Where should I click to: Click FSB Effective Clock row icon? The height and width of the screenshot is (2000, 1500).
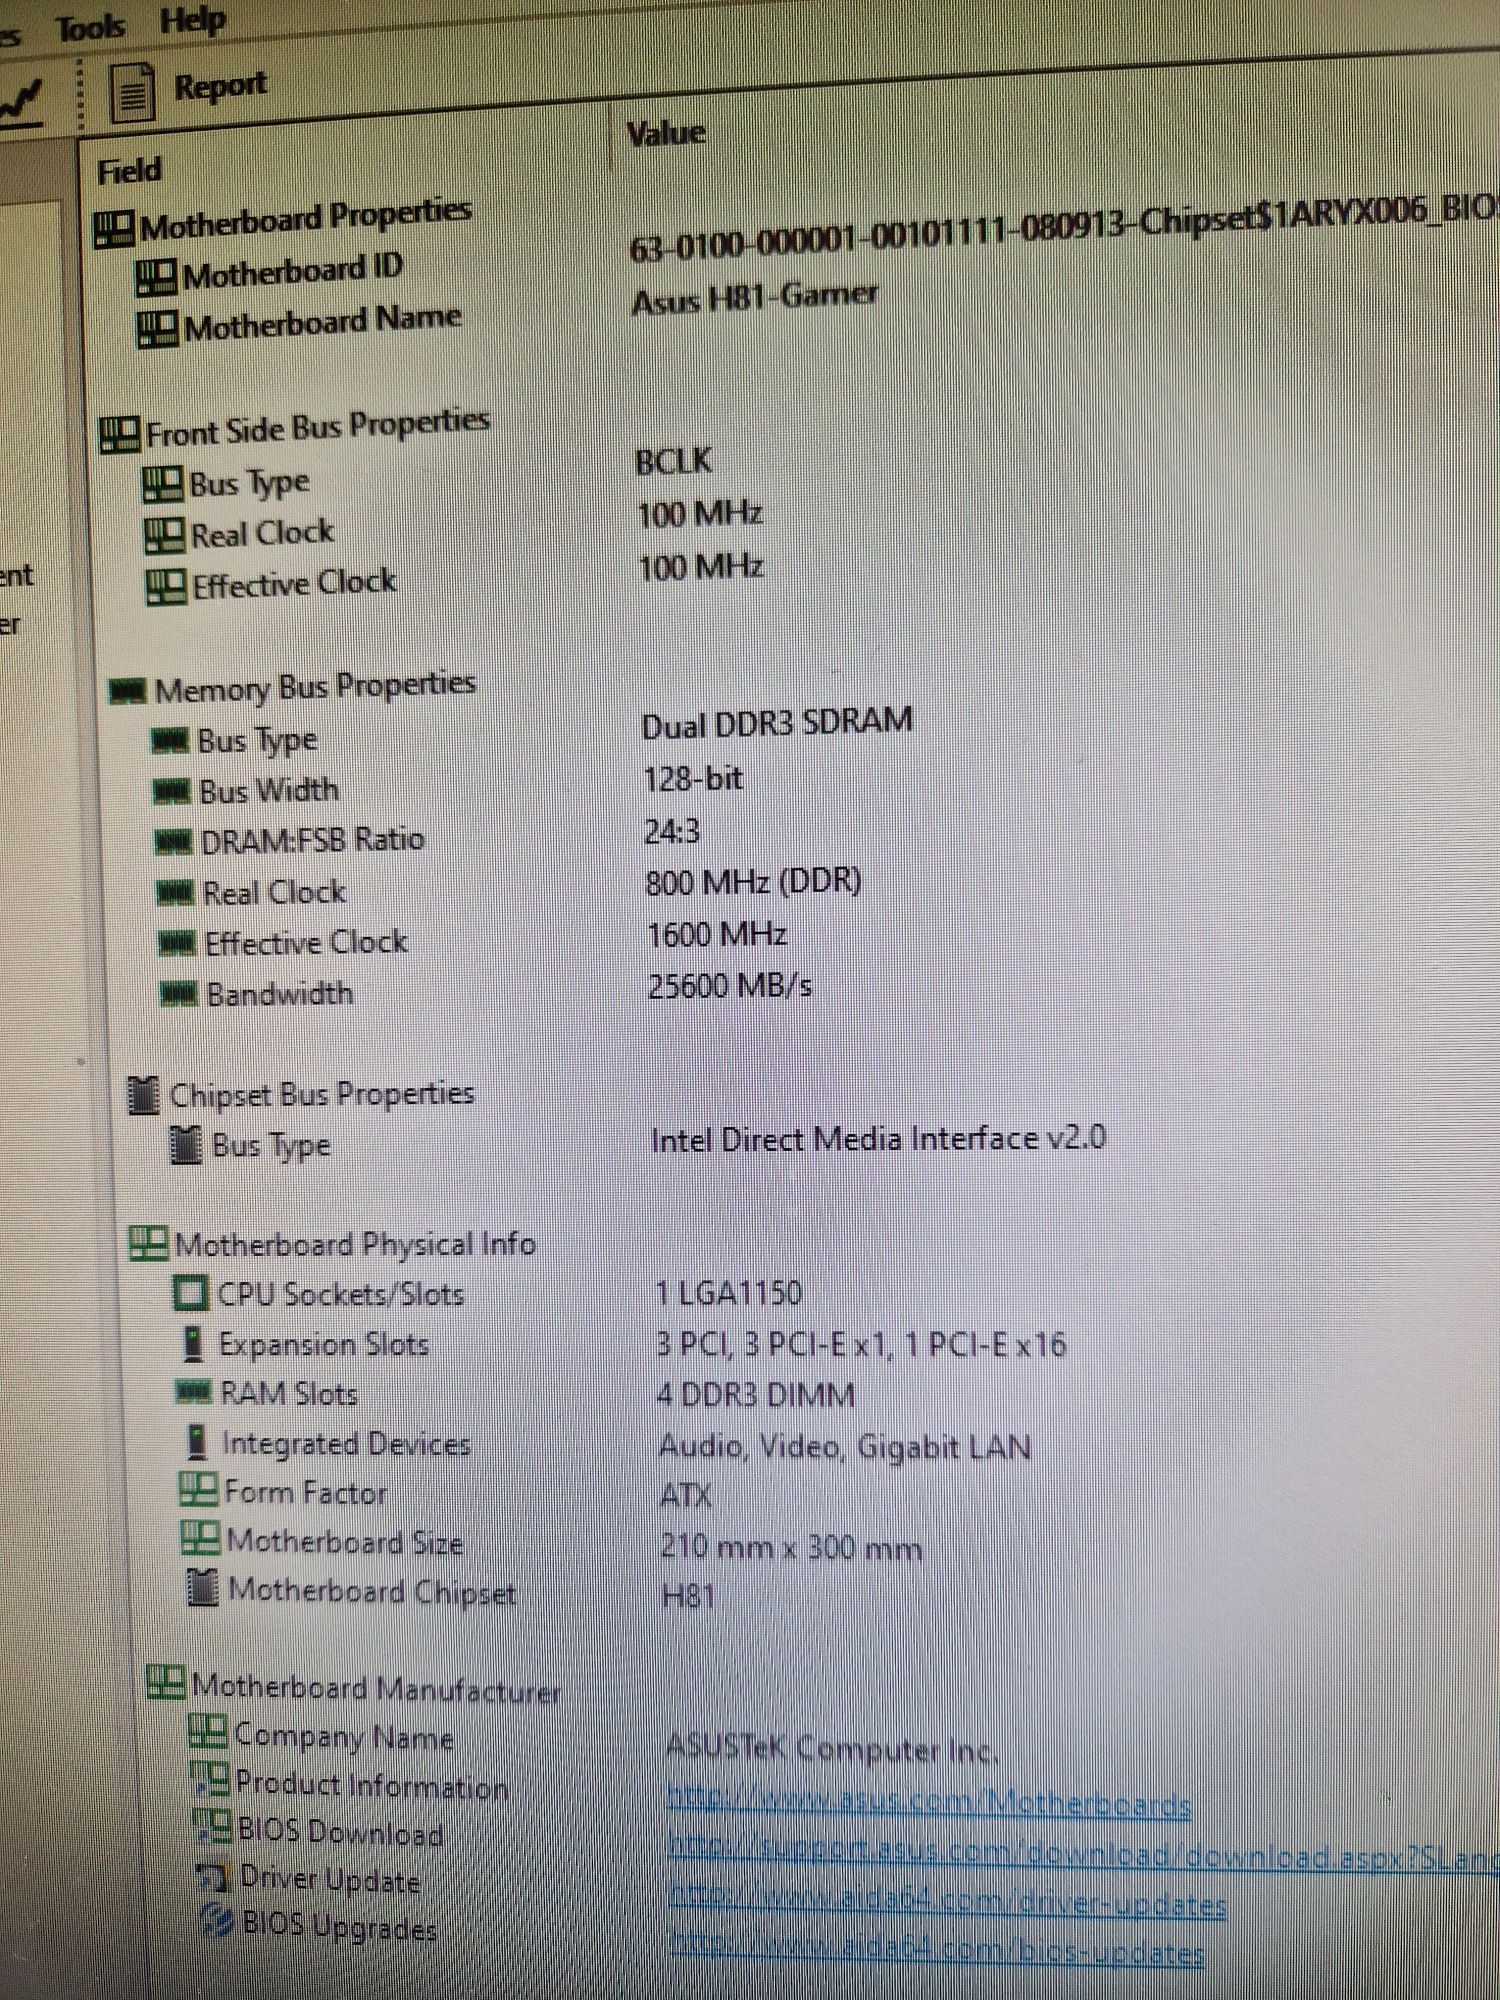coord(166,587)
